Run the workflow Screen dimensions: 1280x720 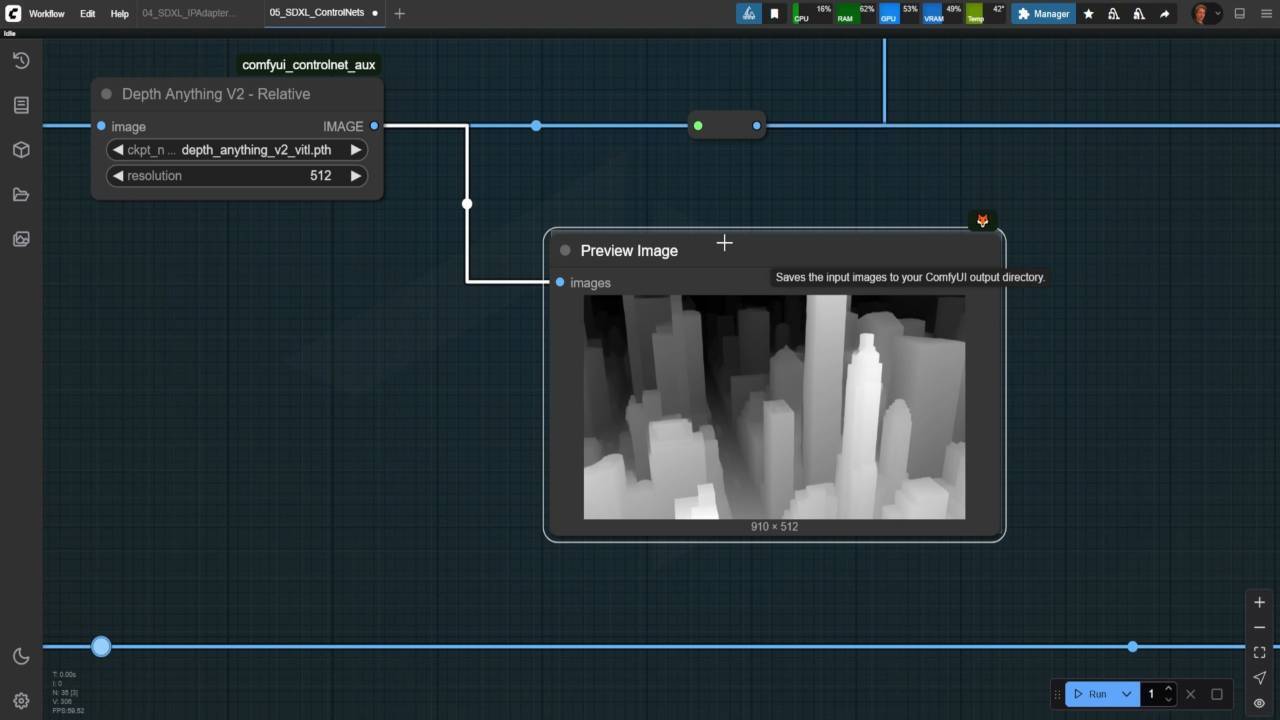pos(1090,693)
